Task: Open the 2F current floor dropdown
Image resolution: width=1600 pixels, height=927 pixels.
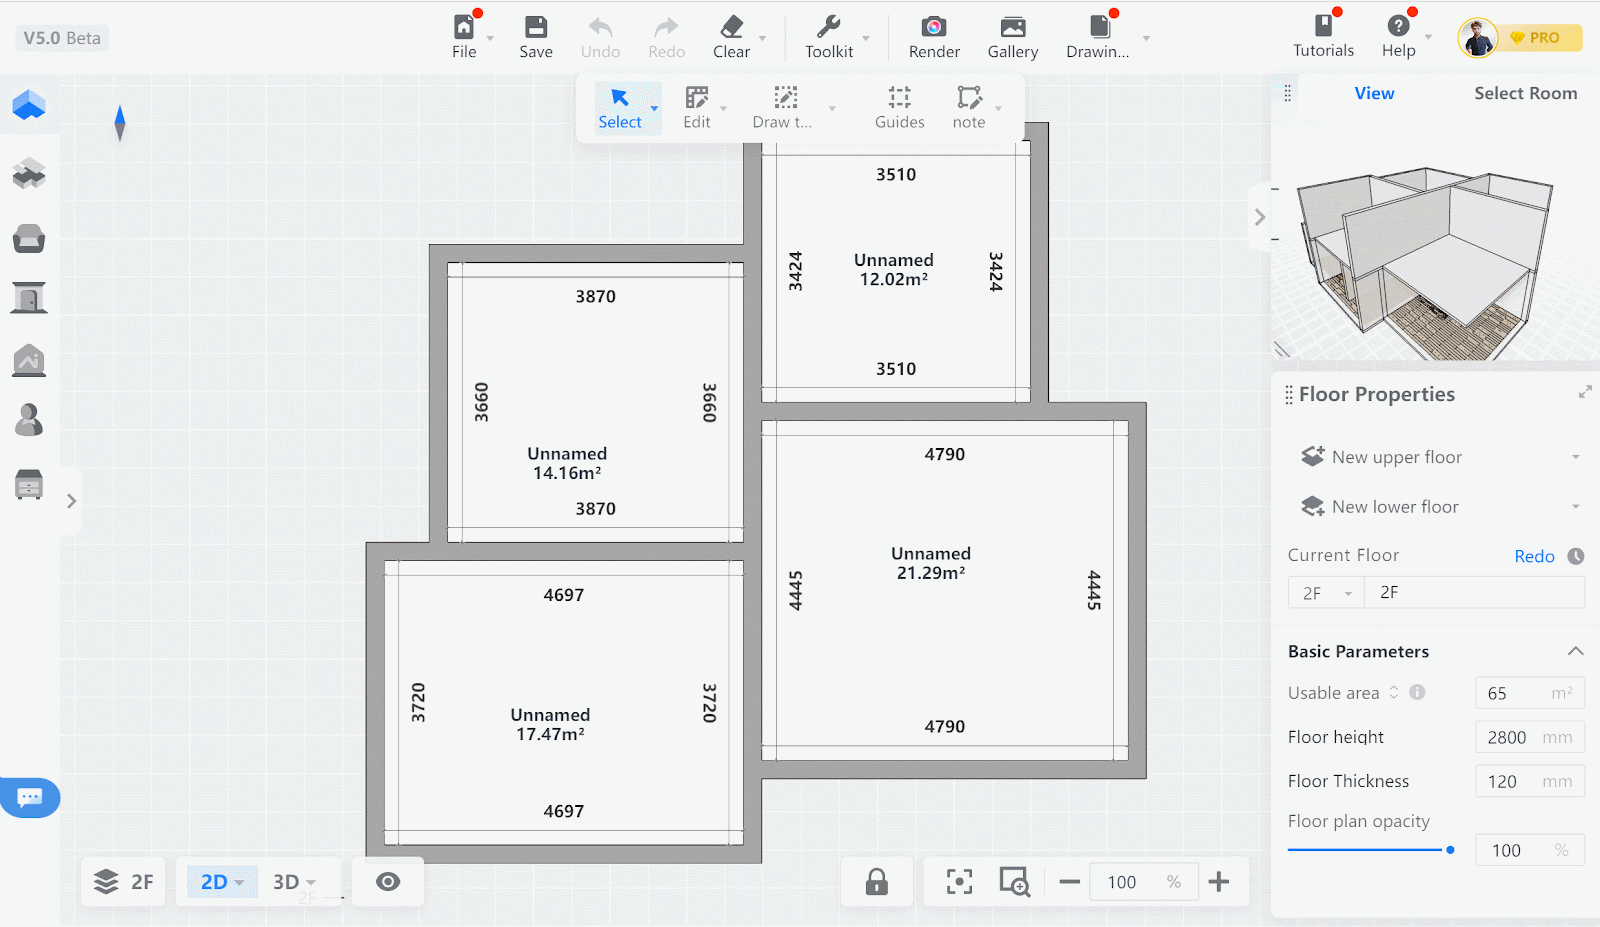Action: coord(1325,593)
